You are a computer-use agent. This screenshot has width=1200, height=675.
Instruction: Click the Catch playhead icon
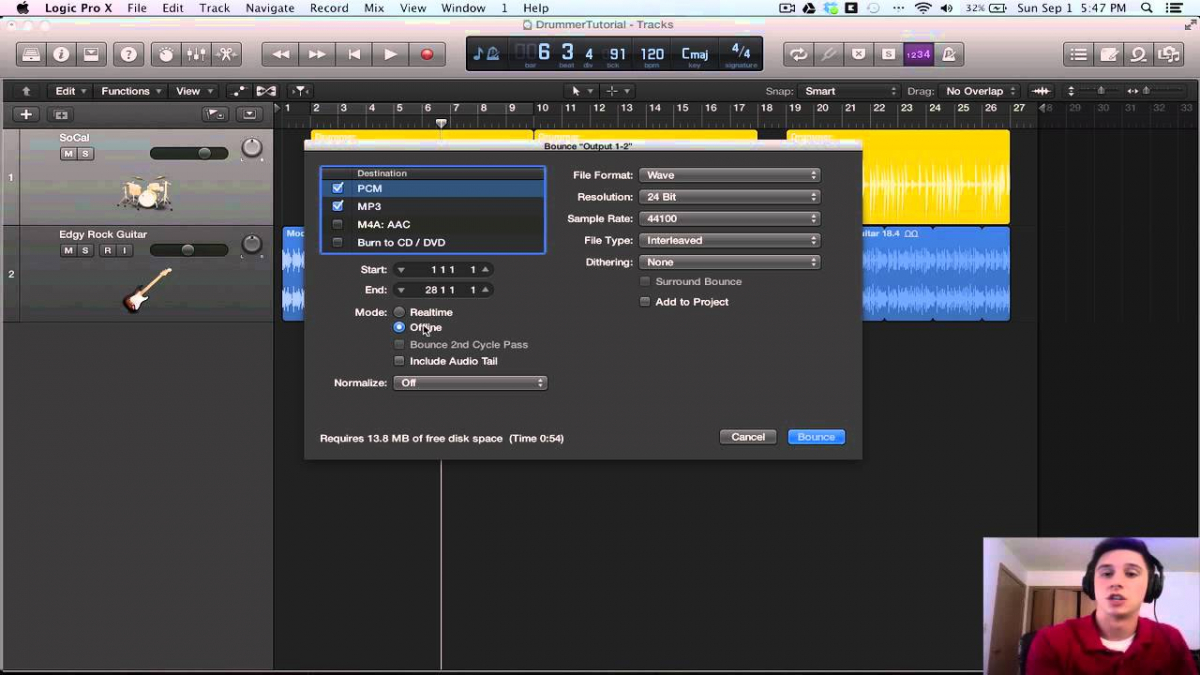click(x=298, y=91)
